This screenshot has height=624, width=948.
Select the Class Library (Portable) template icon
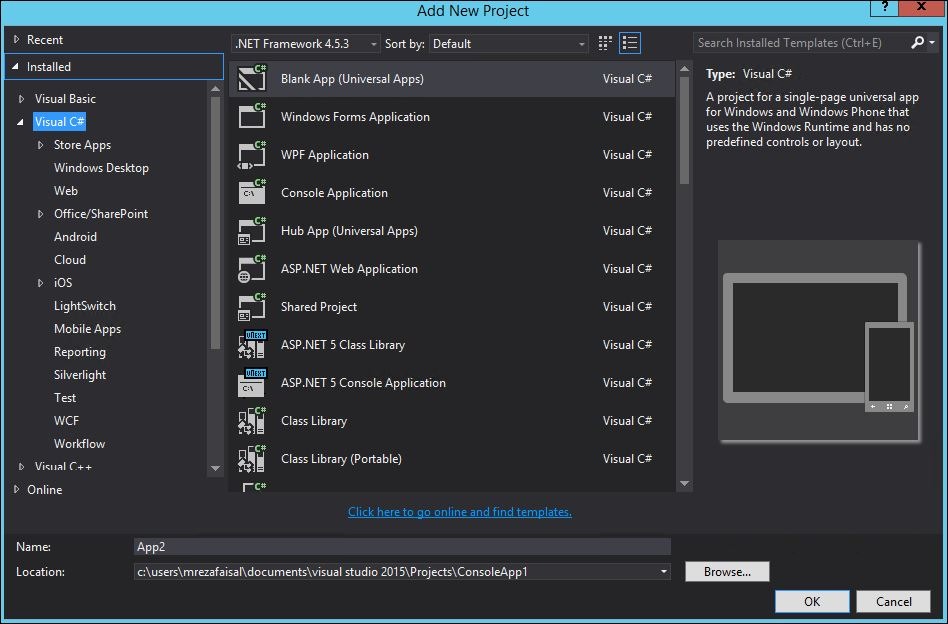click(x=251, y=459)
